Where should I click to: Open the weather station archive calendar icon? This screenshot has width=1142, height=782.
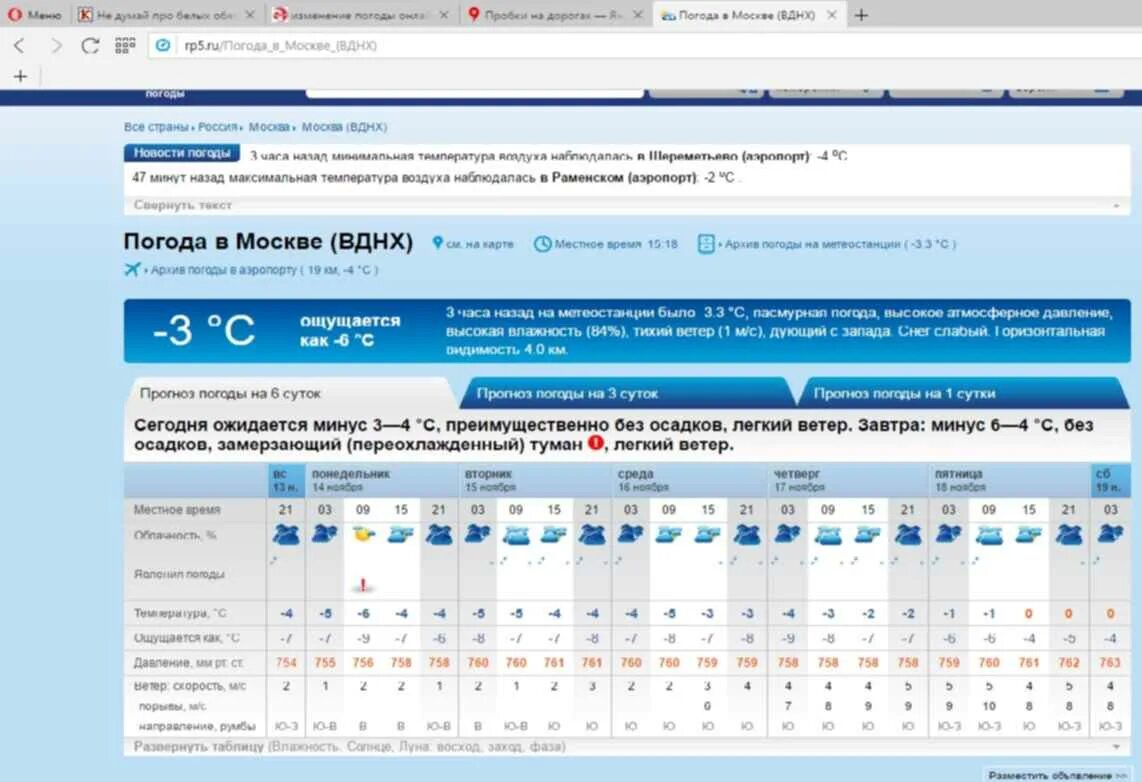pos(704,243)
